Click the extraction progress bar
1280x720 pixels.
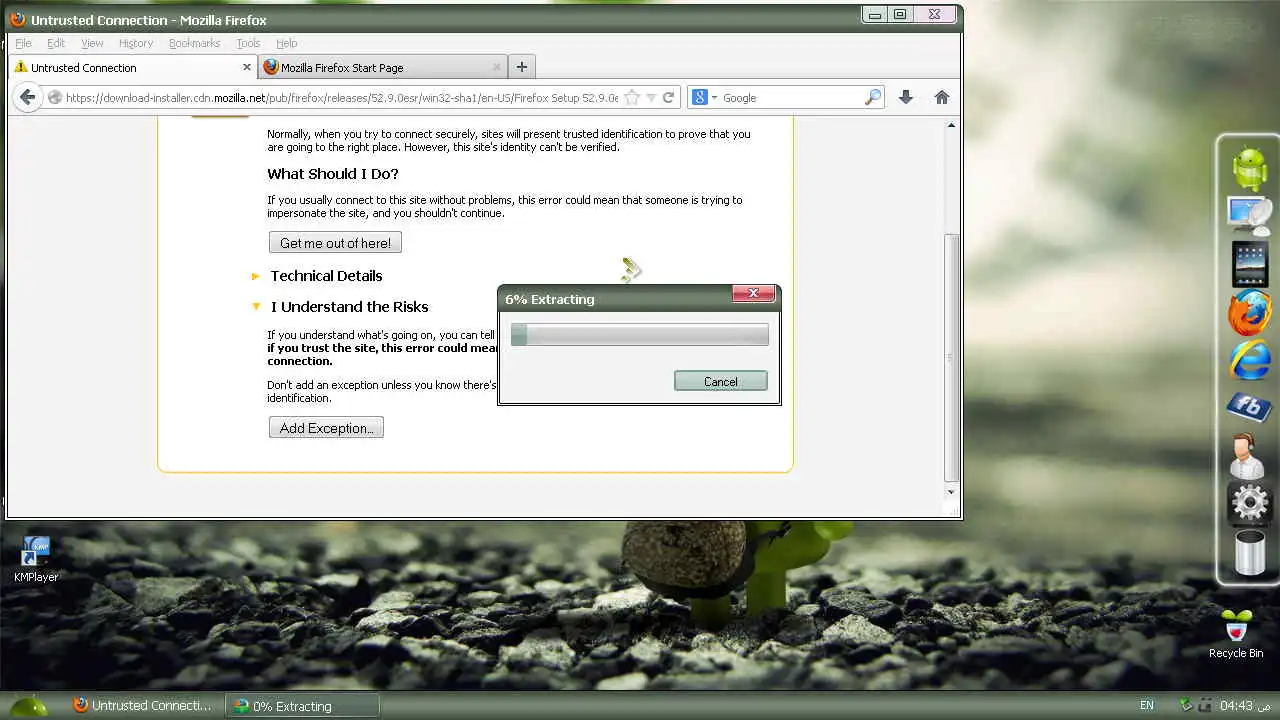click(640, 335)
